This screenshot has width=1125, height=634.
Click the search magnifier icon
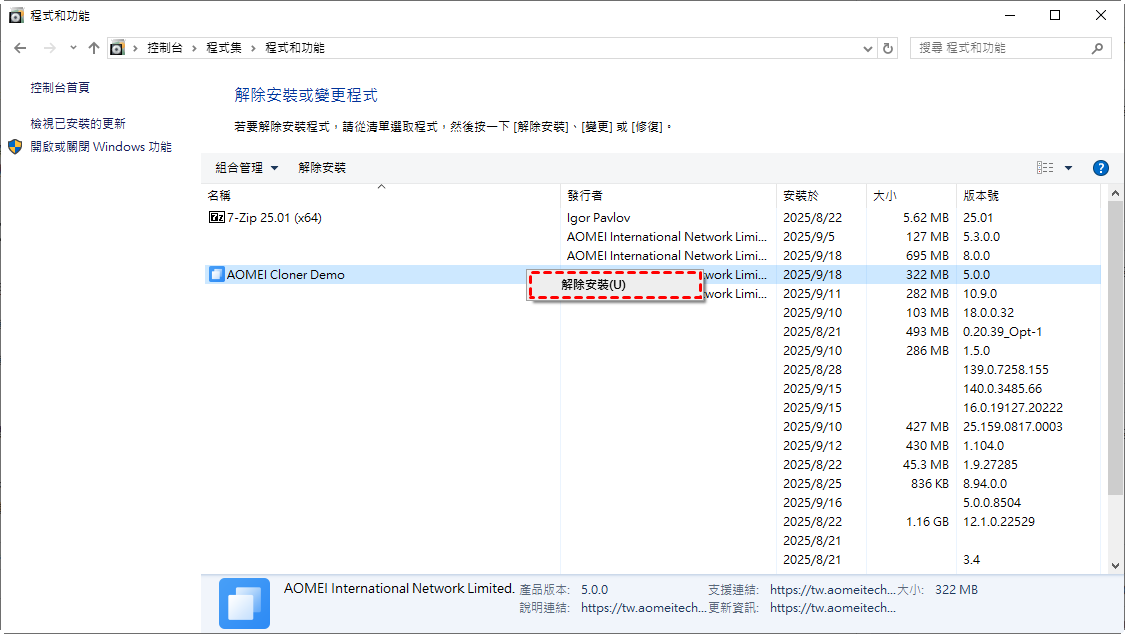(1097, 48)
